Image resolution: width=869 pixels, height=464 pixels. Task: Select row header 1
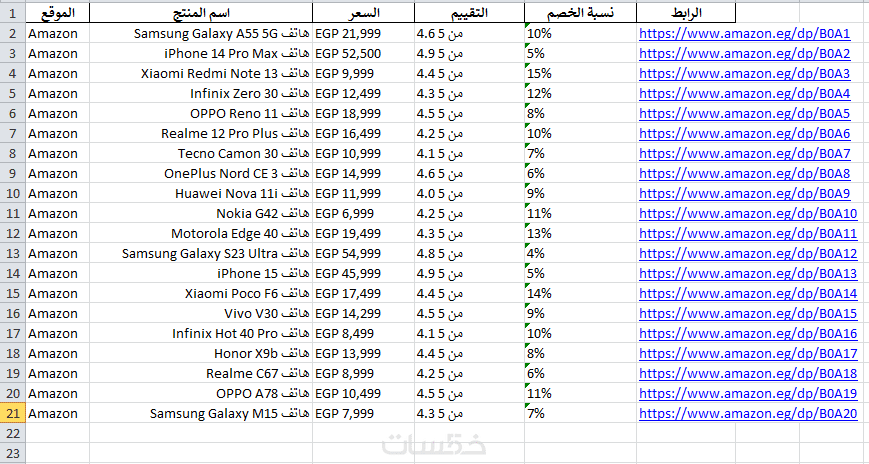click(x=13, y=13)
